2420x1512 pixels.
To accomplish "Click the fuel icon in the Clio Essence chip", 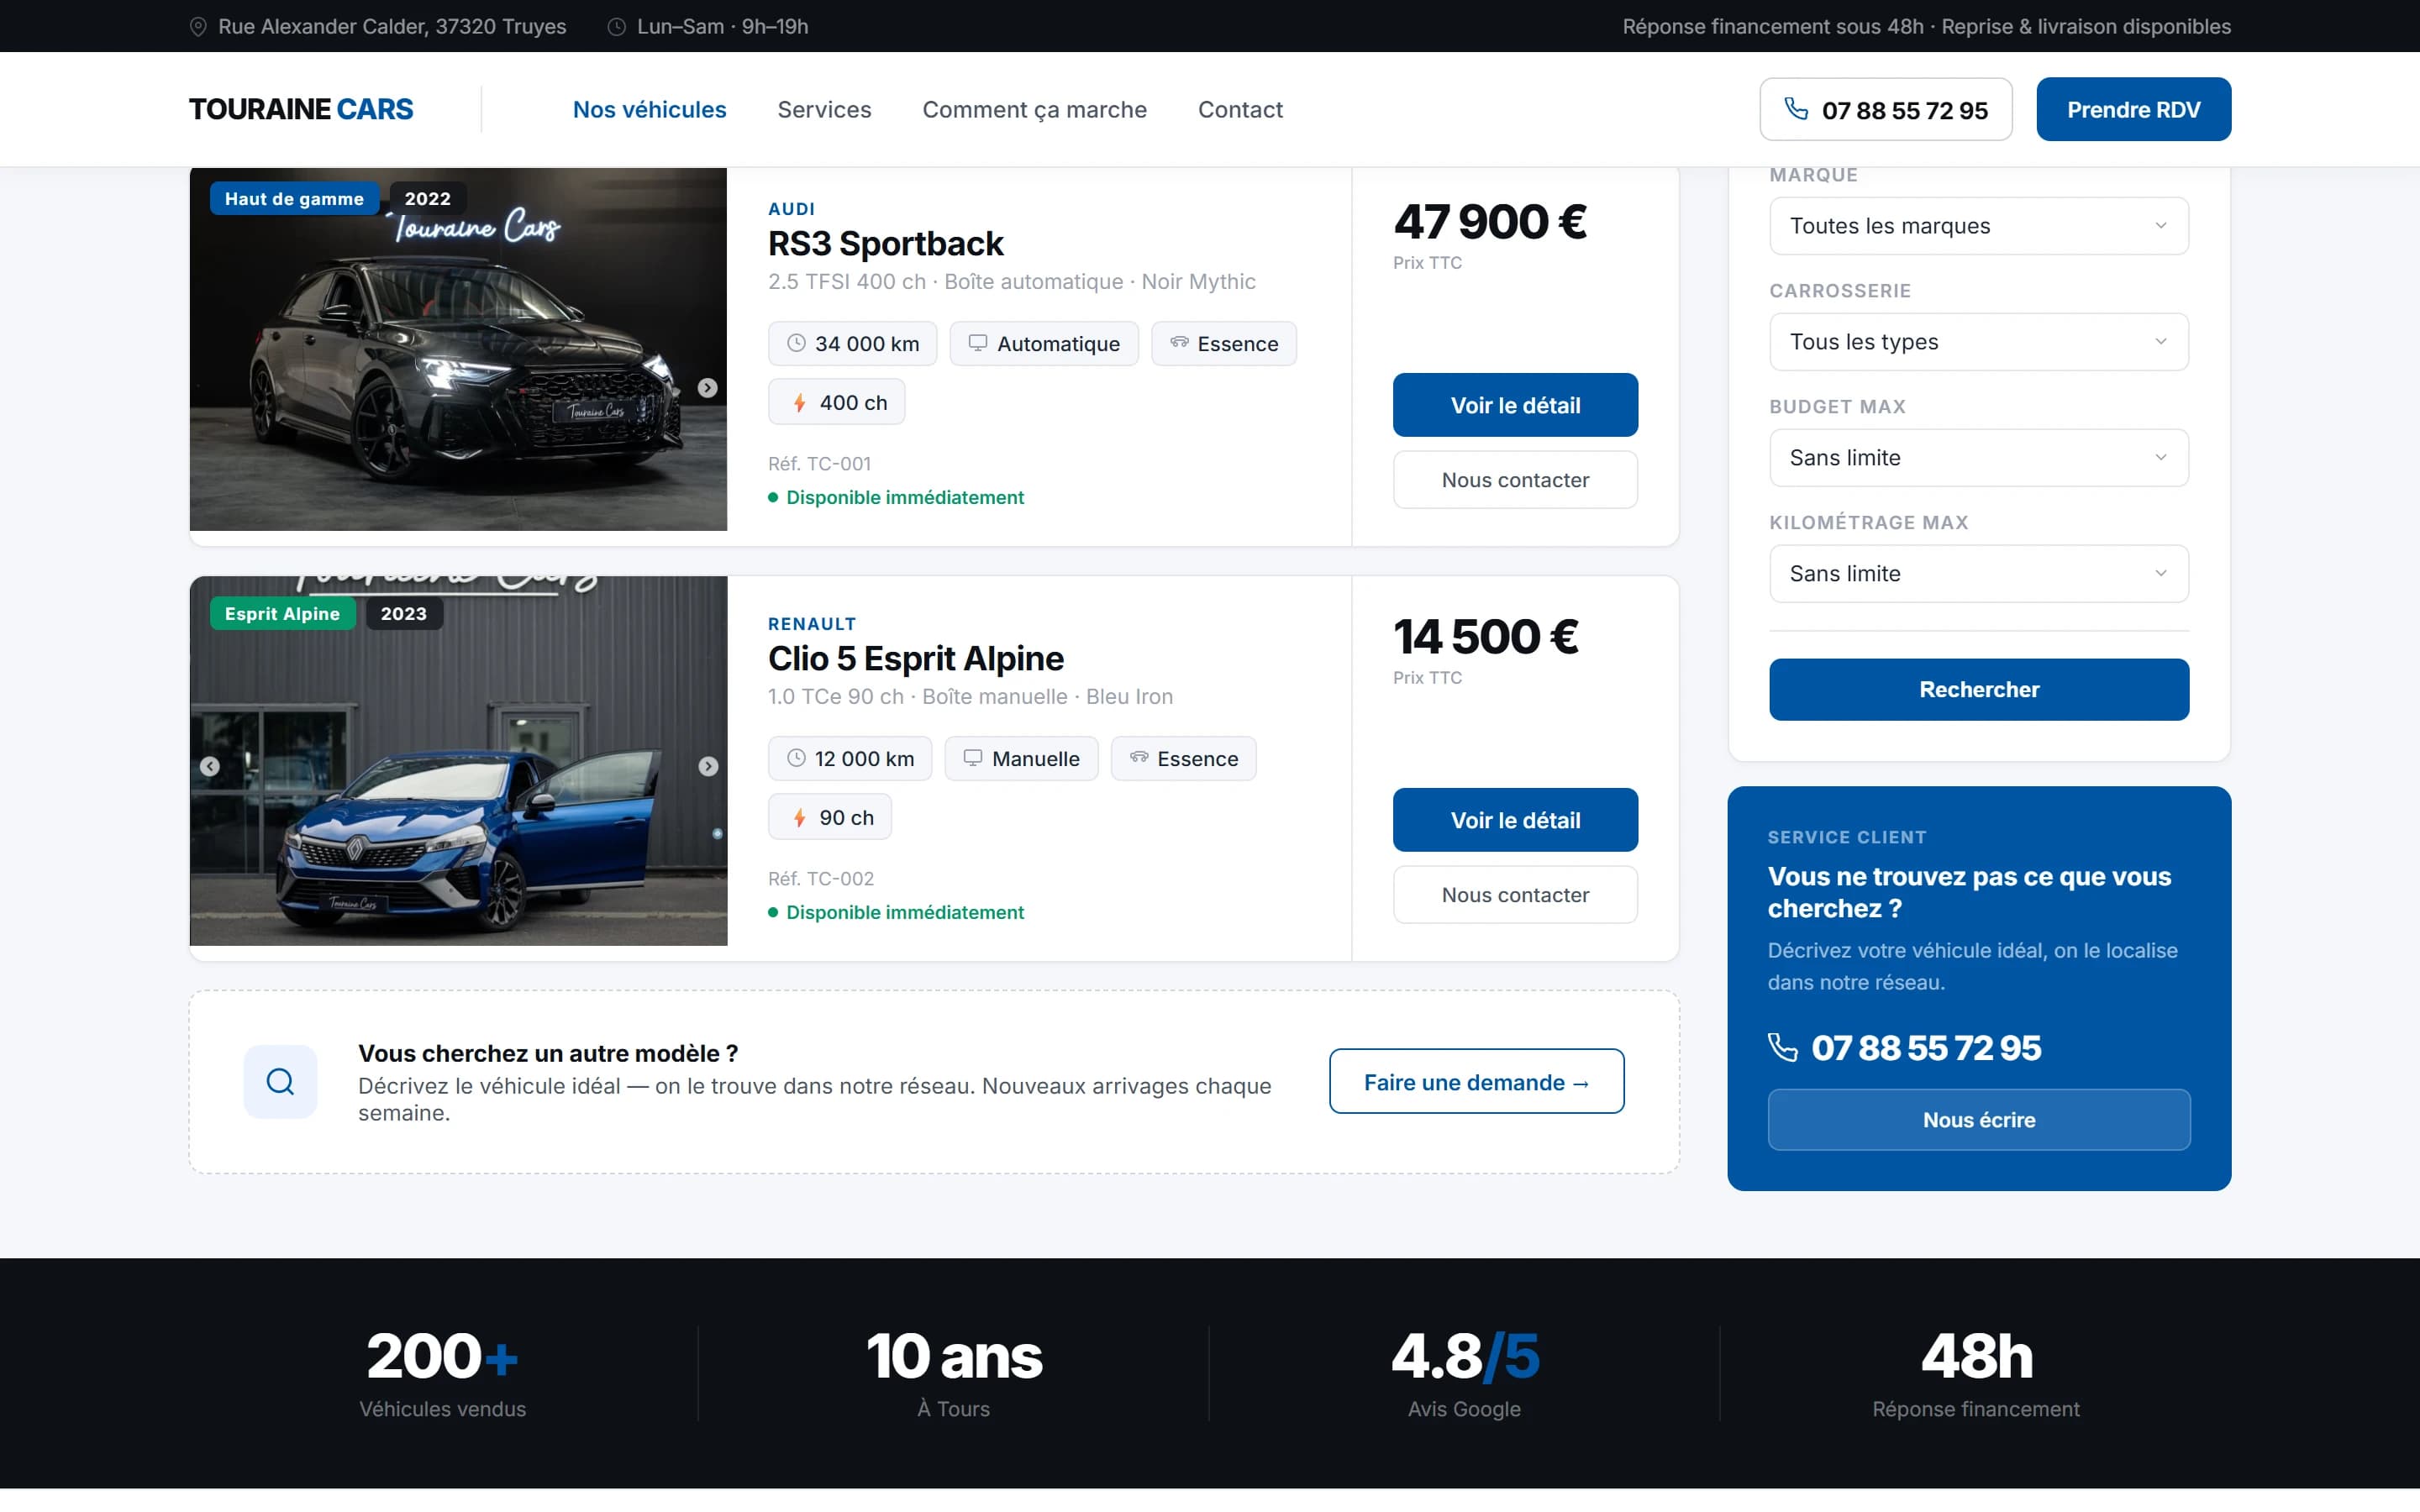I will coord(1139,758).
